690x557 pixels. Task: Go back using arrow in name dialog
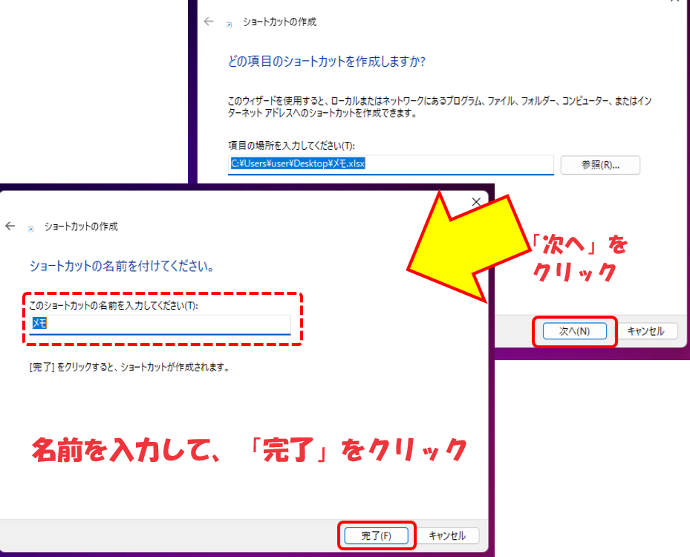point(10,226)
